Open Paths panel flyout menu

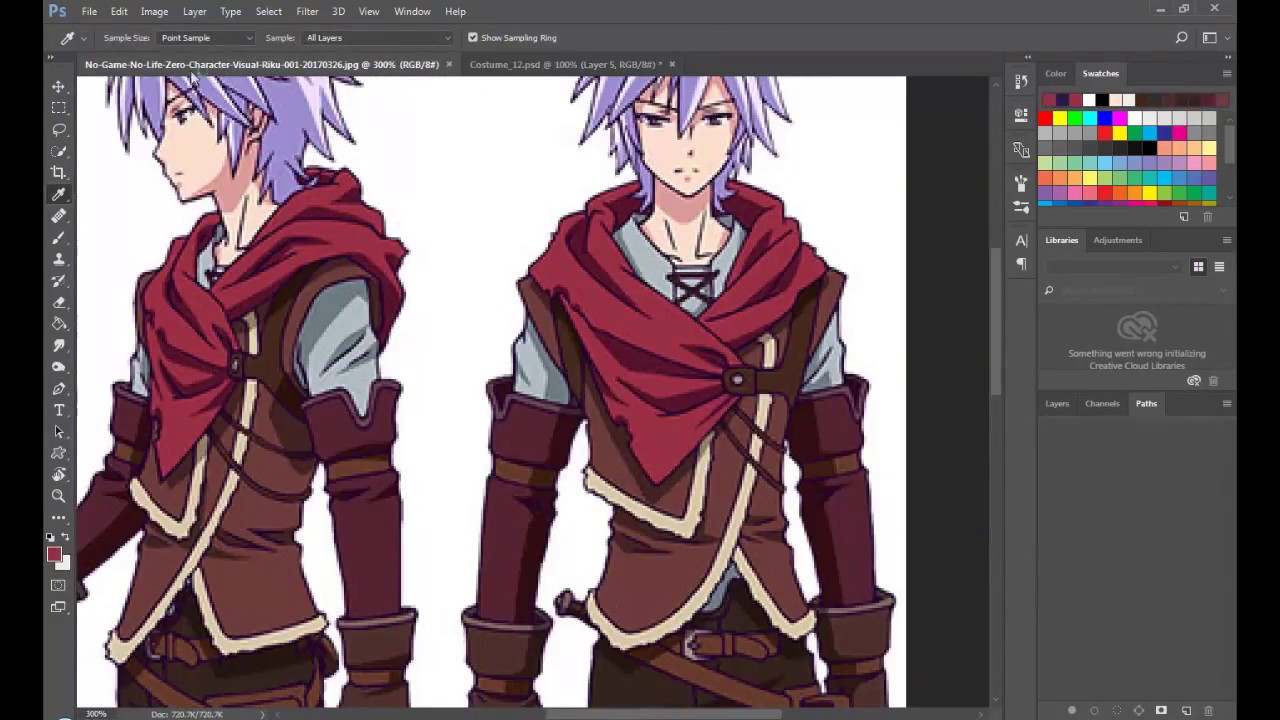[x=1227, y=404]
